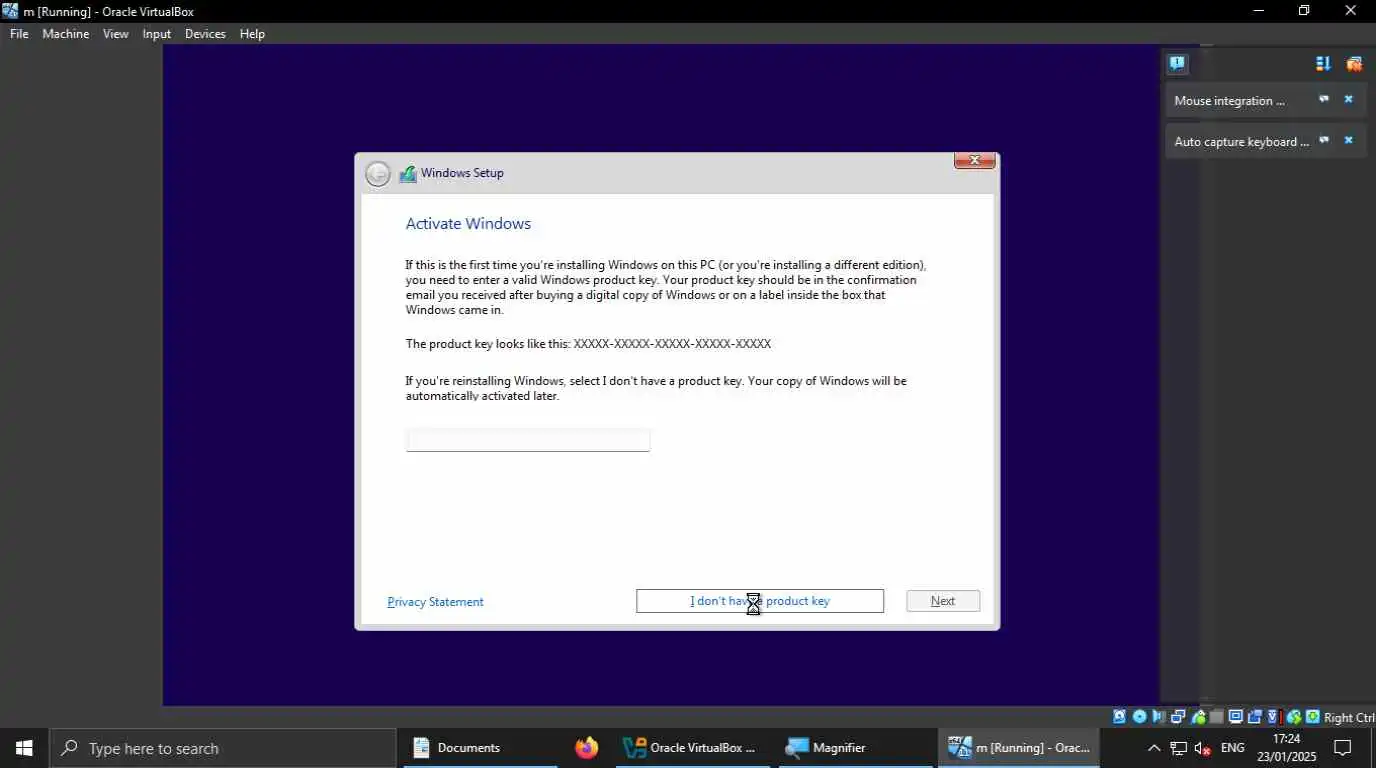This screenshot has width=1376, height=768.
Task: Click "I don't have a product key"
Action: [760, 601]
